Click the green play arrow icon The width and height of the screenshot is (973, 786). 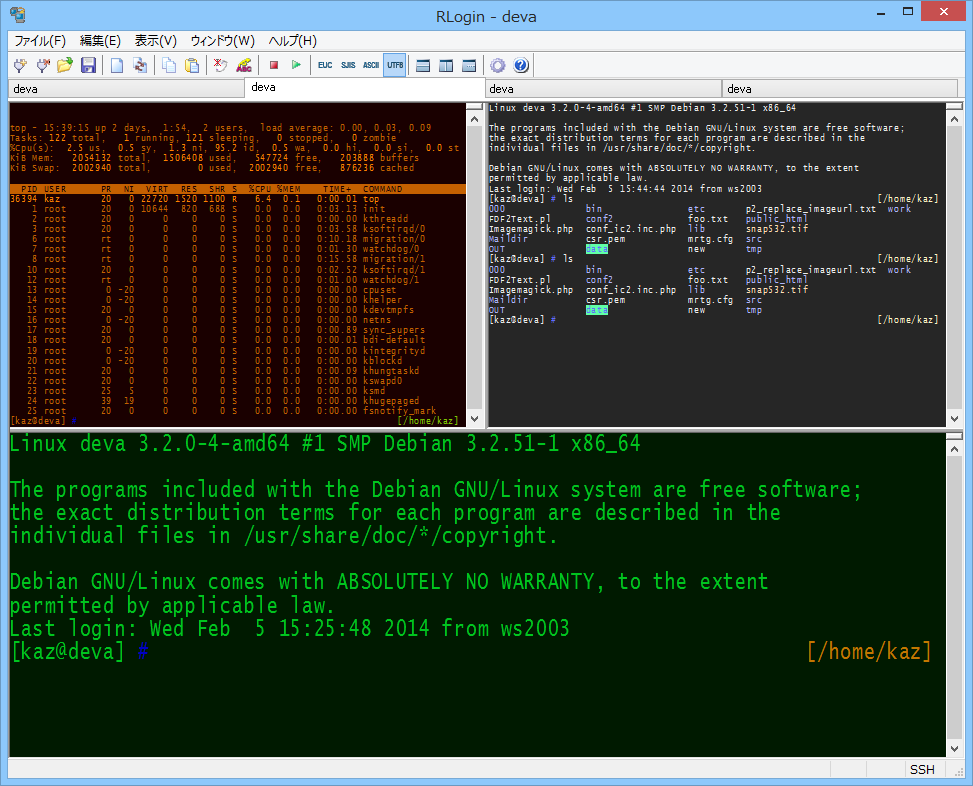[x=296, y=65]
